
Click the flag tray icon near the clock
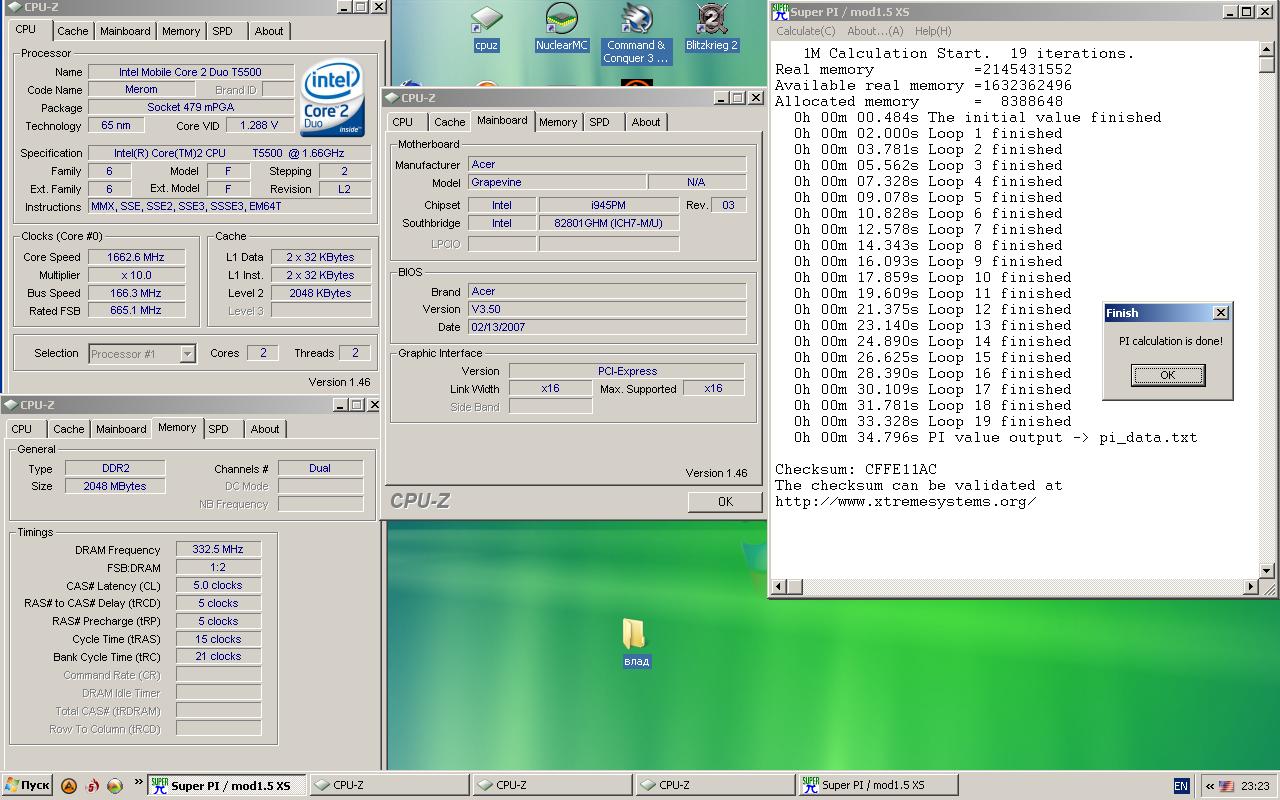click(1226, 786)
